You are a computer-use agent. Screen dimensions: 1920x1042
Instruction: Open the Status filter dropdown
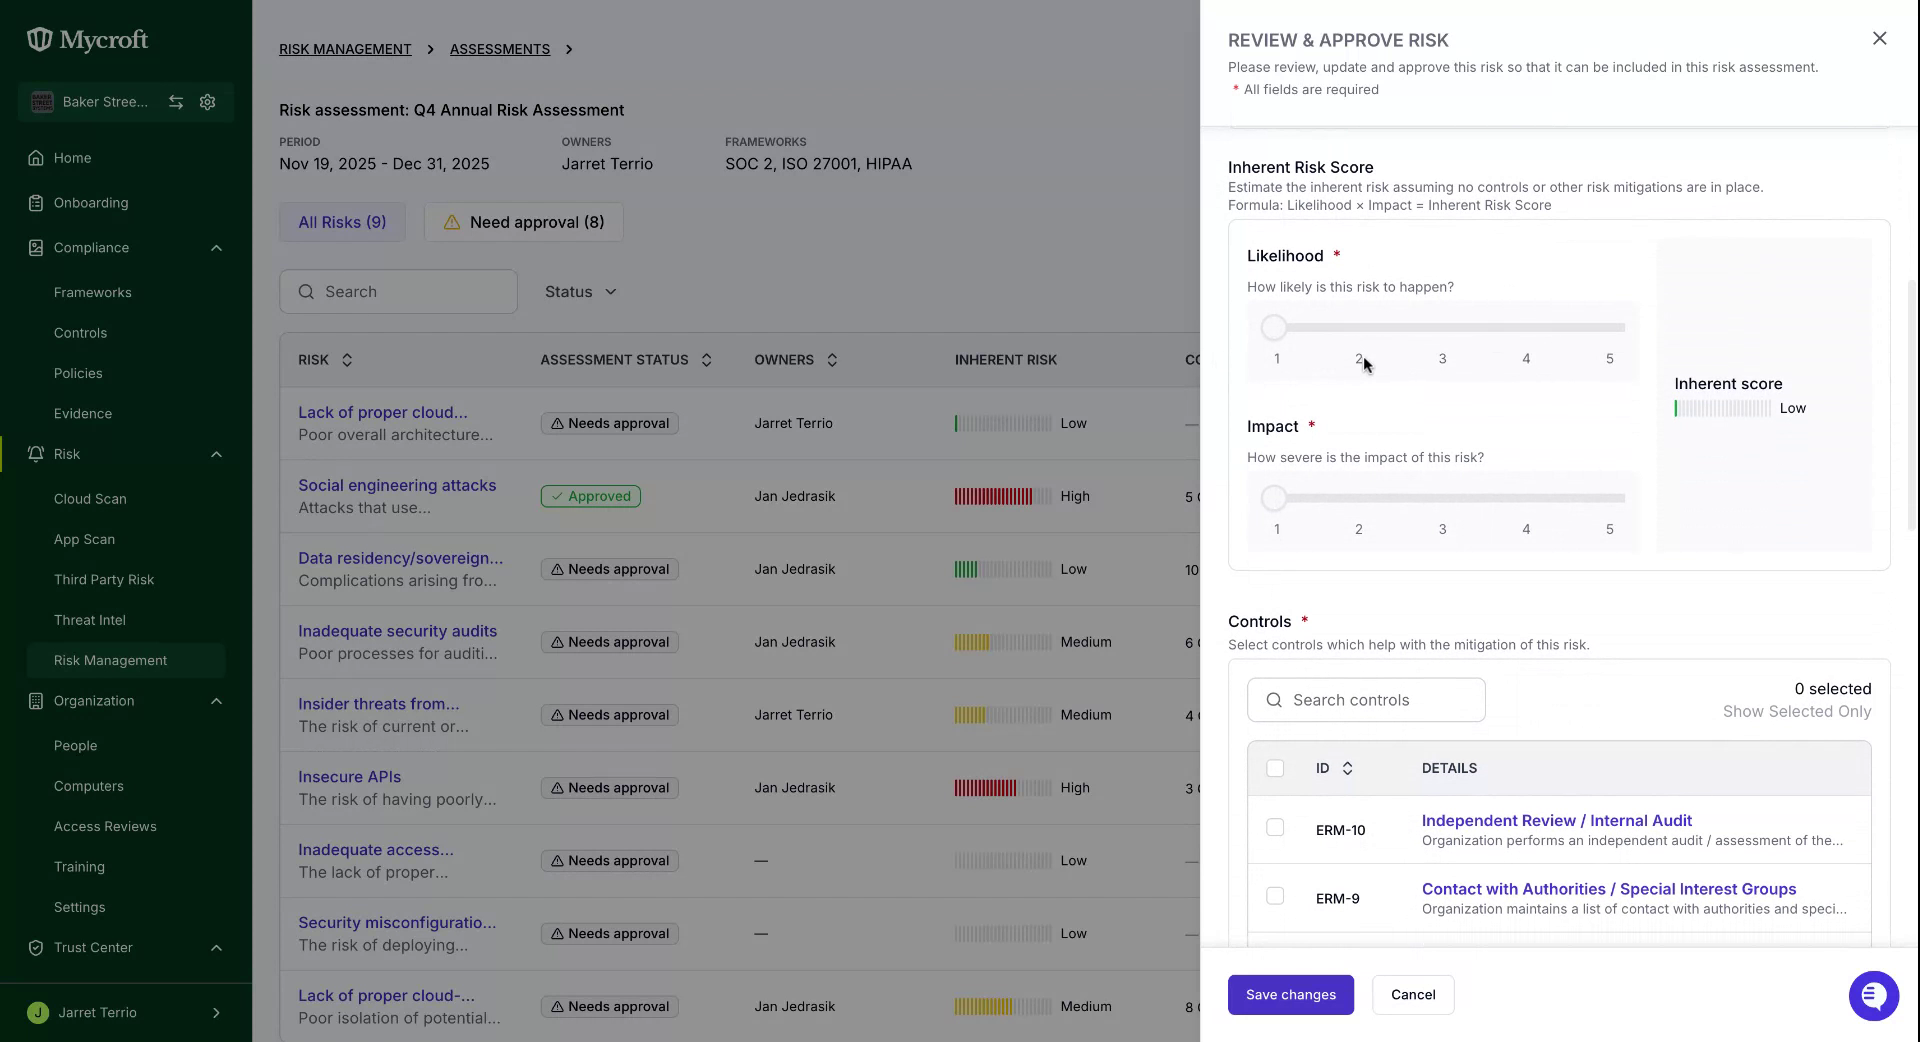point(580,292)
